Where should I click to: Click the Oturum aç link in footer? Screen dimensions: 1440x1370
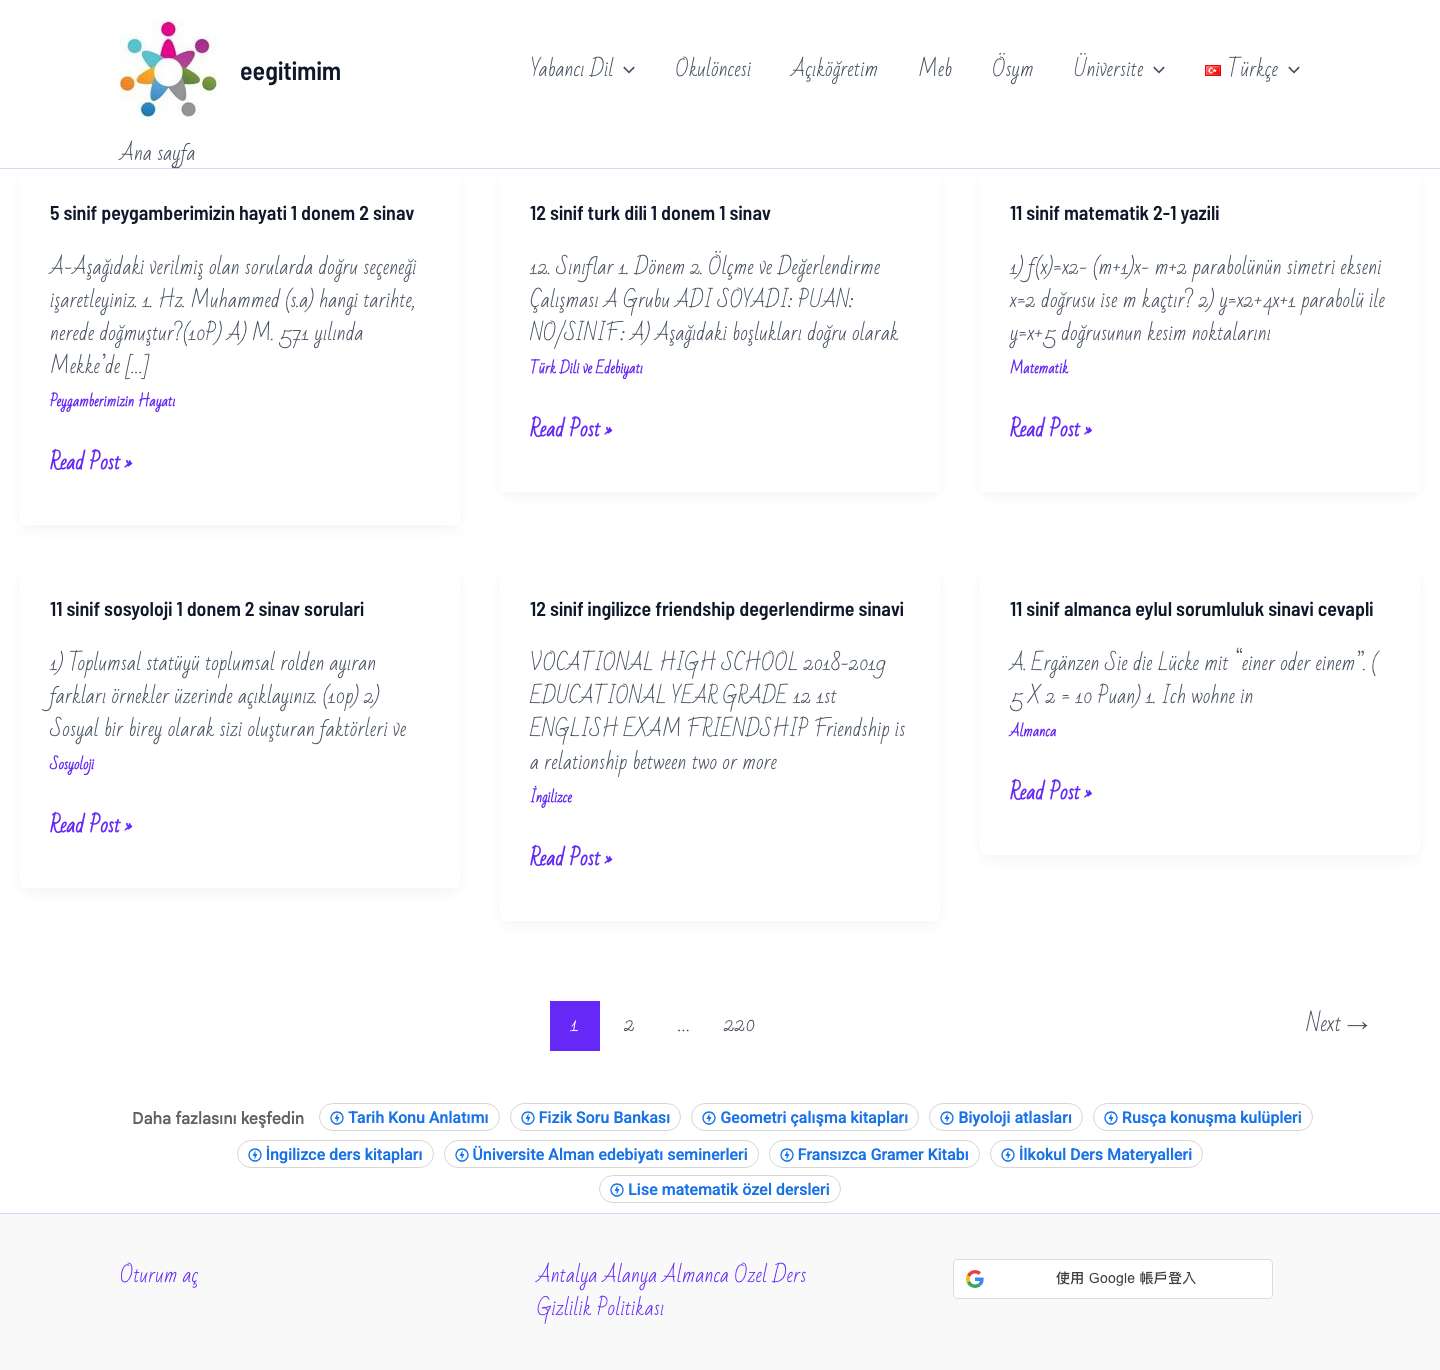pos(158,1275)
